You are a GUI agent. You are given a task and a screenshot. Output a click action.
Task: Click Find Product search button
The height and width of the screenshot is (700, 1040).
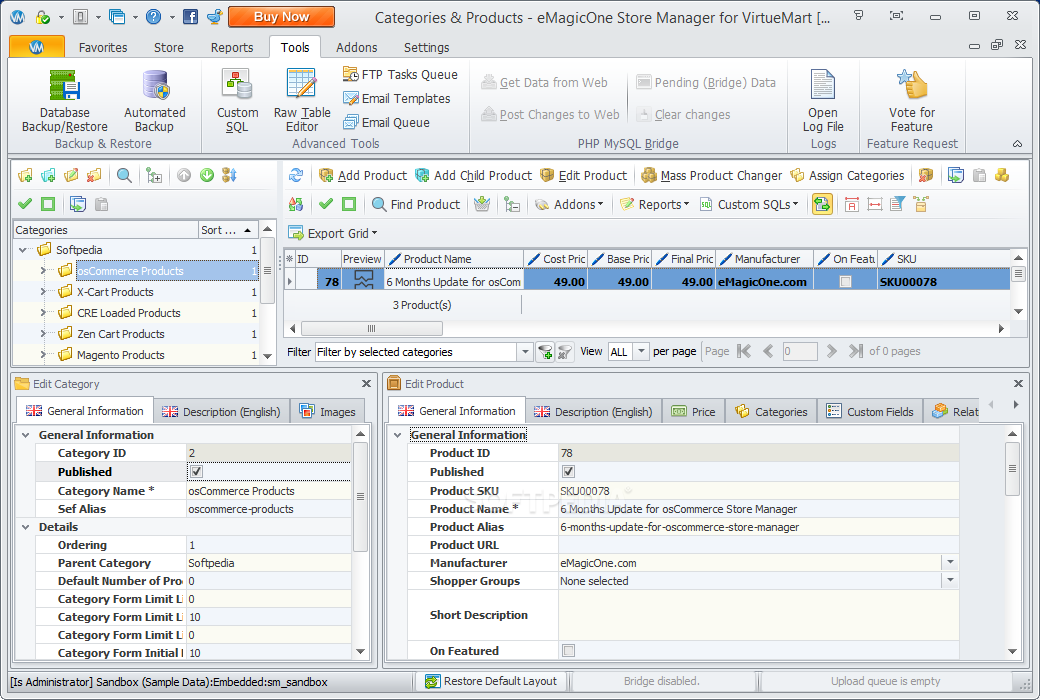point(415,204)
